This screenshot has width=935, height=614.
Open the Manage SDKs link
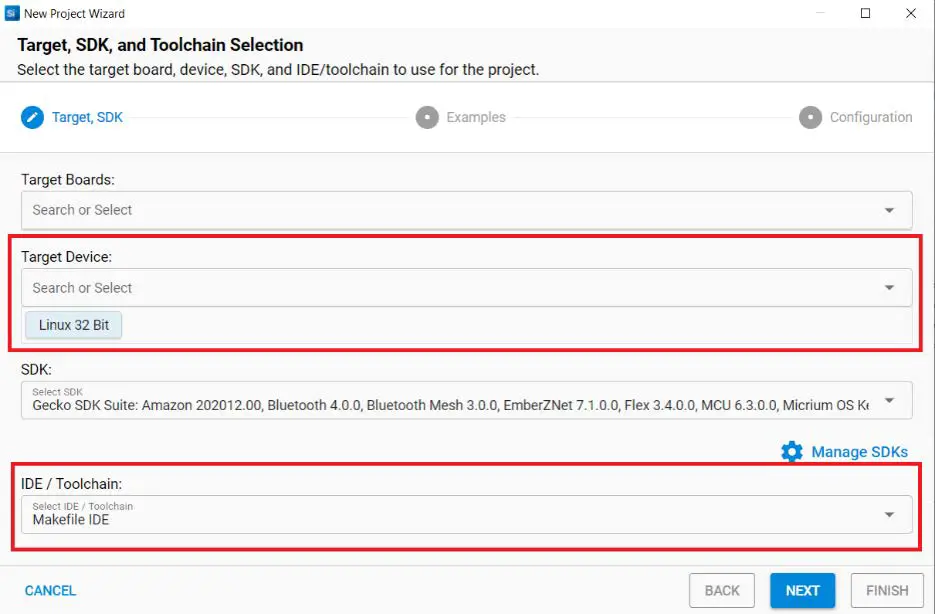[859, 452]
